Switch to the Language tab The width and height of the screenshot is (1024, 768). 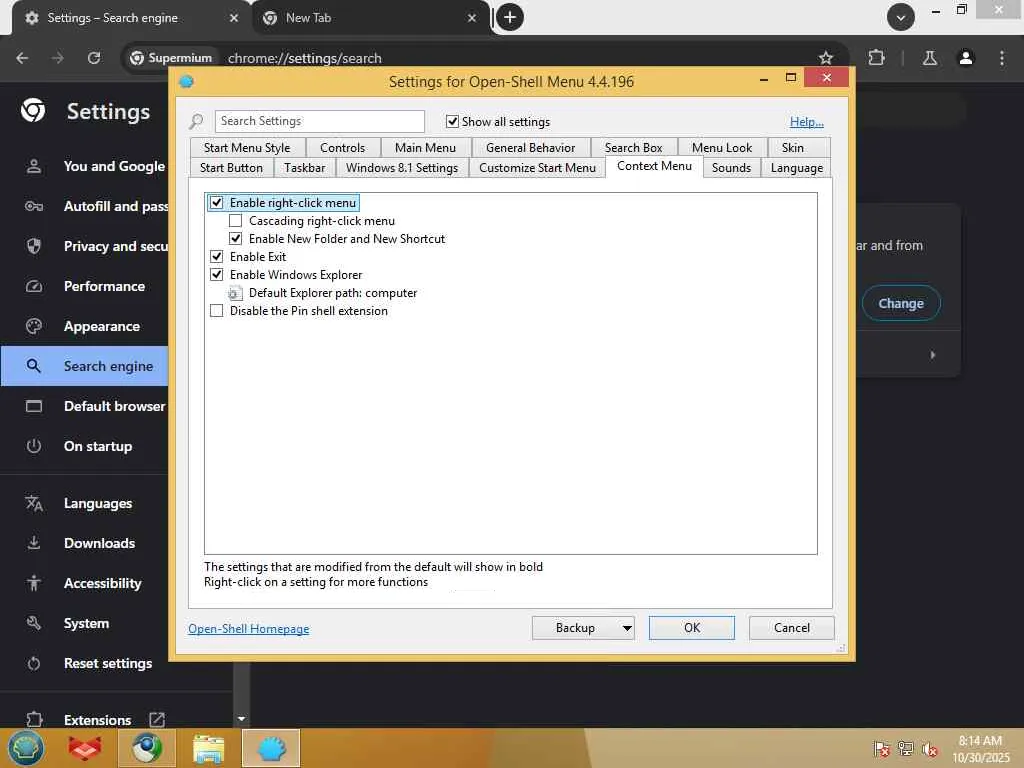tap(797, 168)
